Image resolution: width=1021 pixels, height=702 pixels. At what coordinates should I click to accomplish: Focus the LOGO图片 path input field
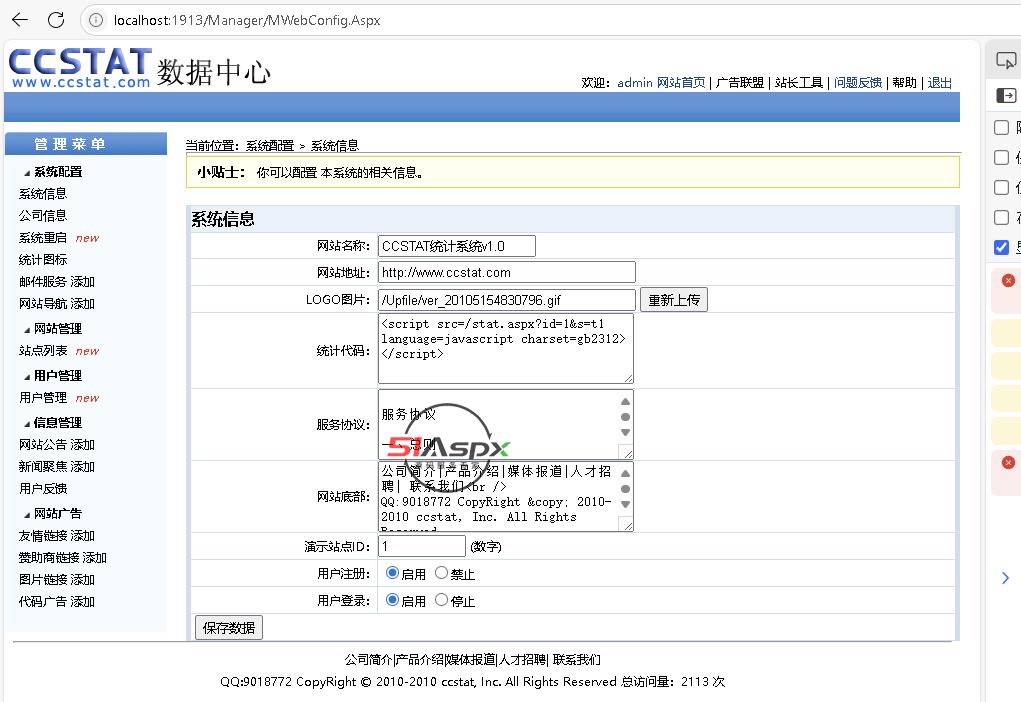[x=507, y=300]
